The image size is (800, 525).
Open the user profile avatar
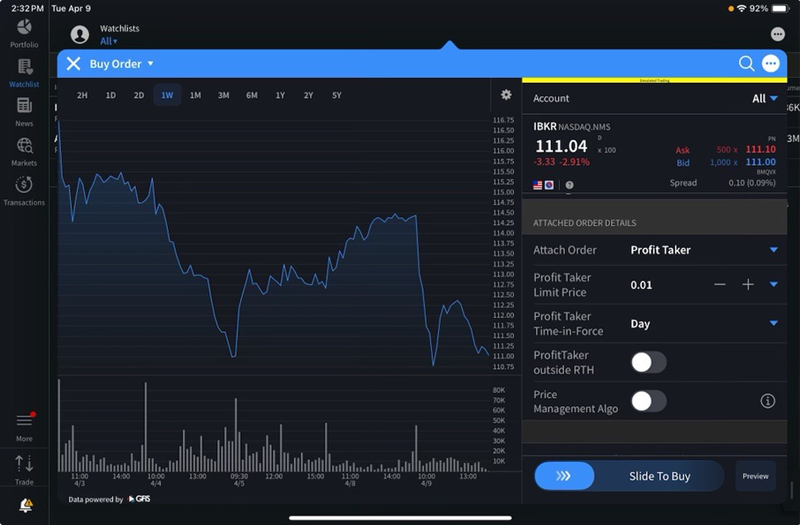(80, 35)
